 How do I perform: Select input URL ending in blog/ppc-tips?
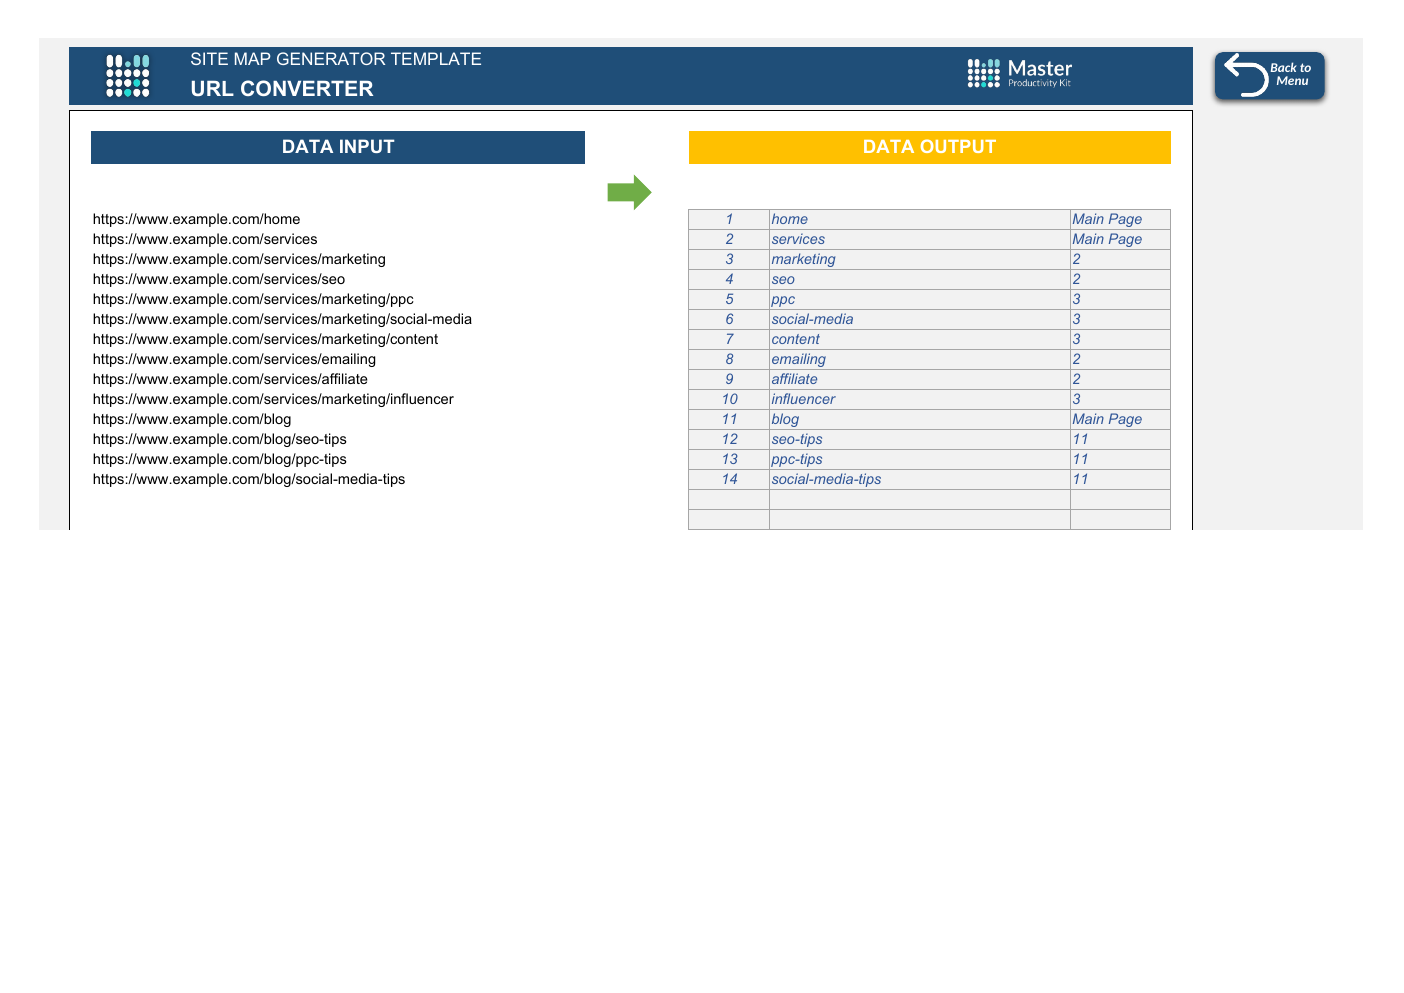point(220,459)
